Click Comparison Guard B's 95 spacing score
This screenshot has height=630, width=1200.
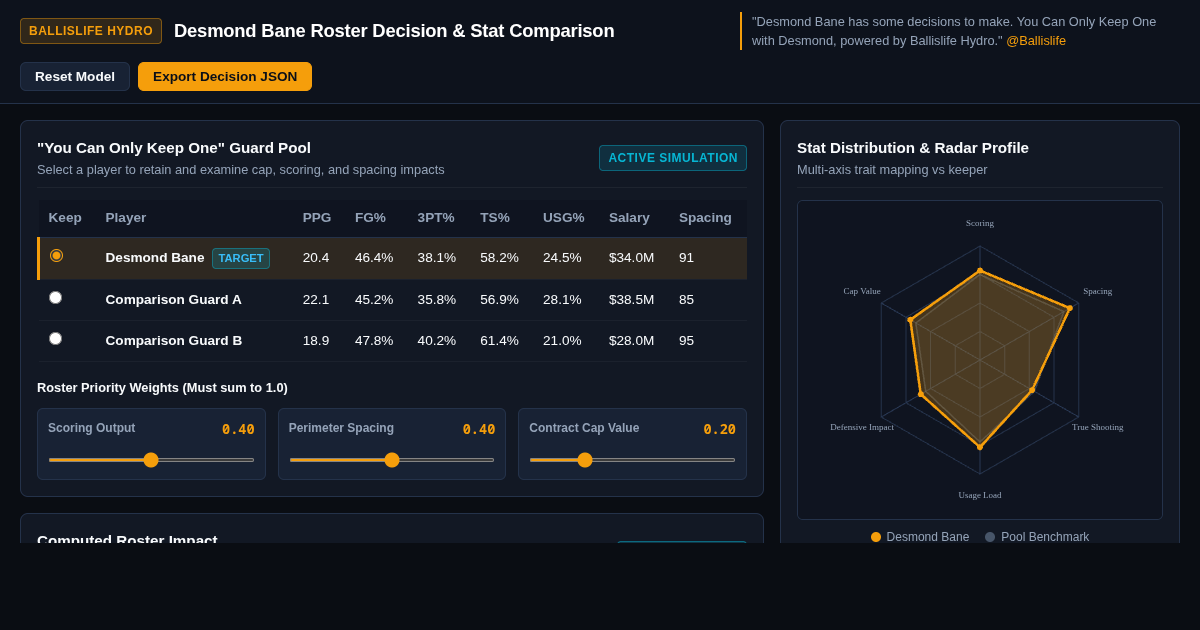tap(687, 341)
